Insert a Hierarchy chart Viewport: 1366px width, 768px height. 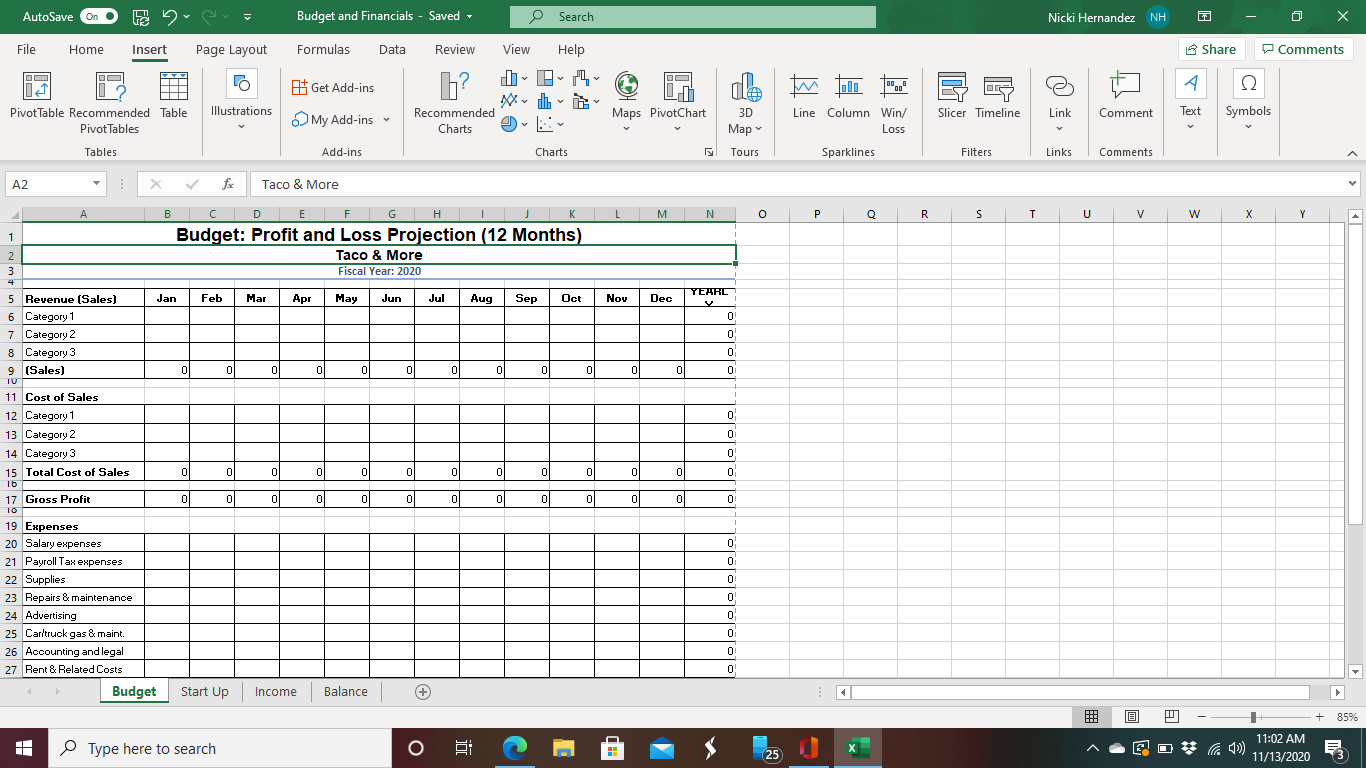pos(548,78)
